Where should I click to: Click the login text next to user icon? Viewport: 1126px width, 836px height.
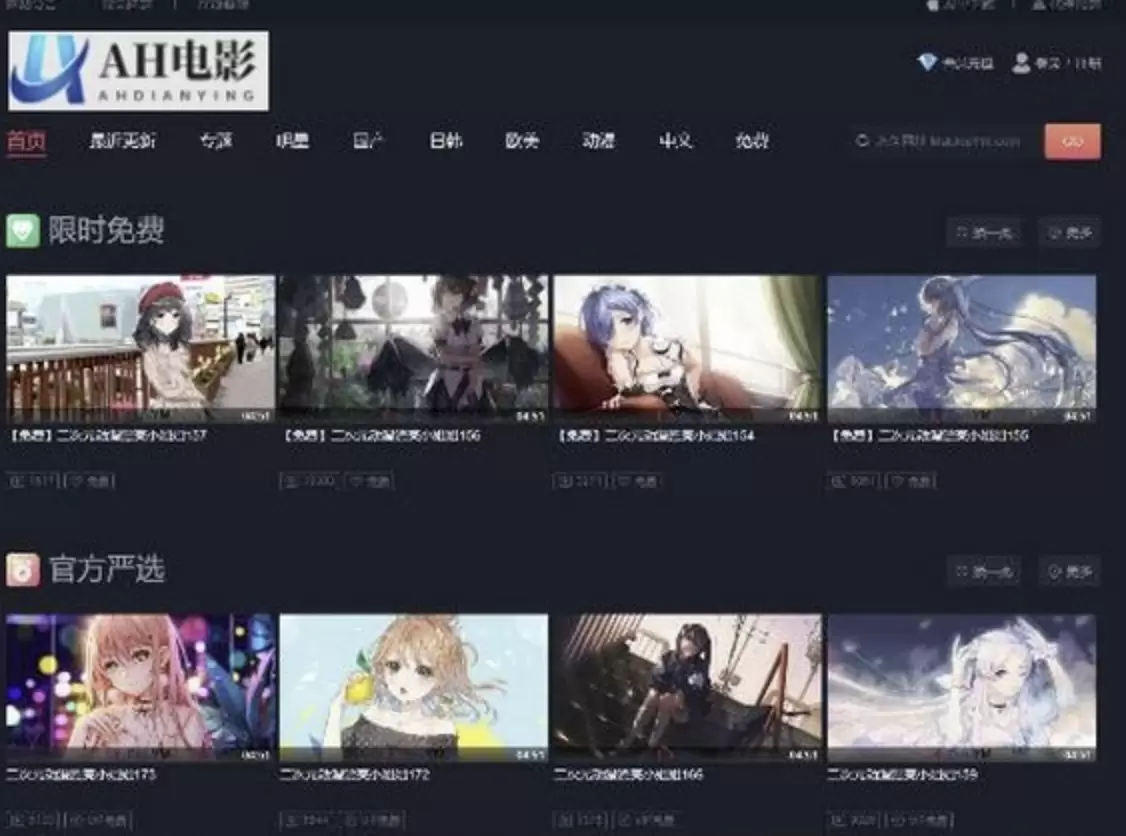pos(1068,63)
